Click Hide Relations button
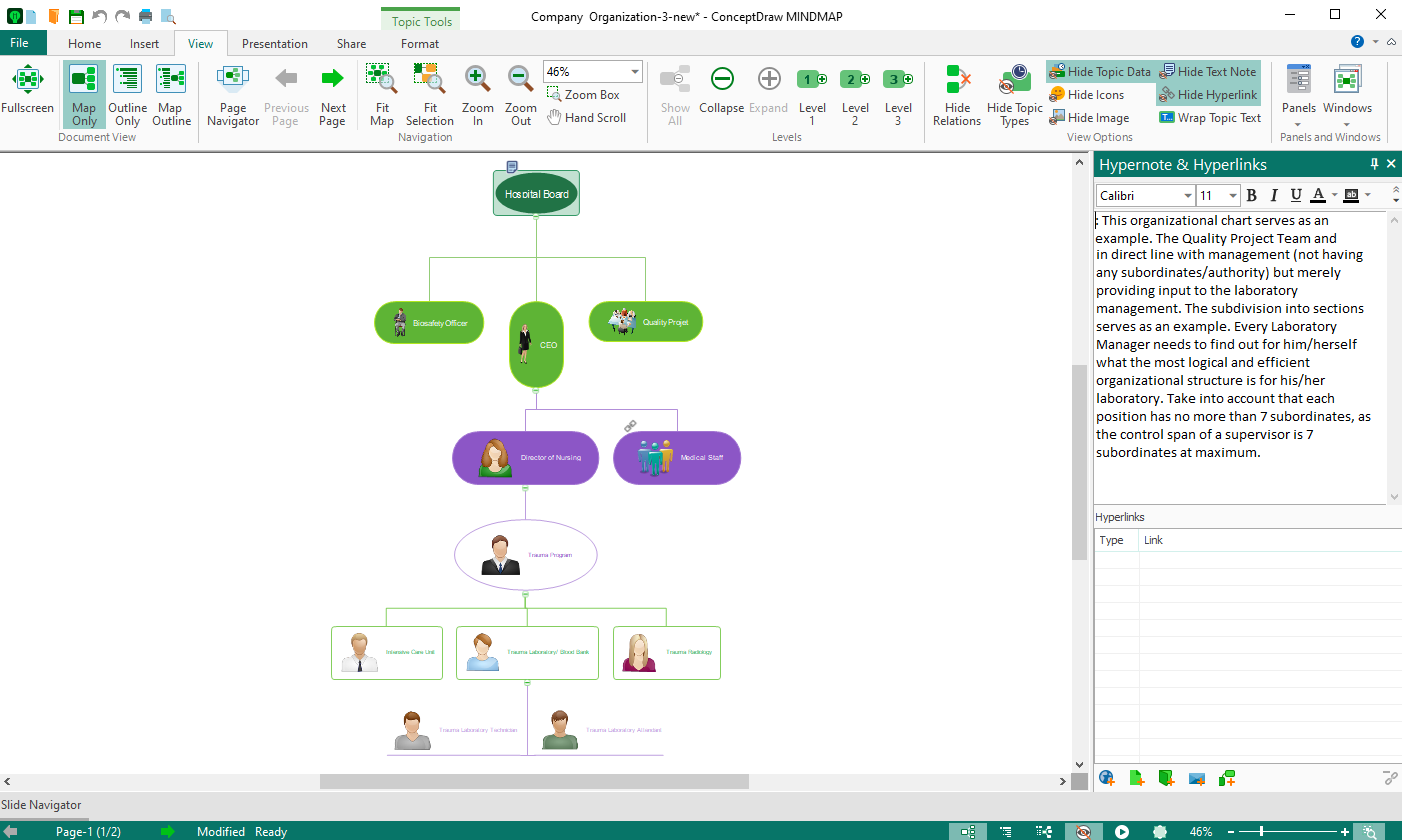The image size is (1402, 840). coord(957,96)
